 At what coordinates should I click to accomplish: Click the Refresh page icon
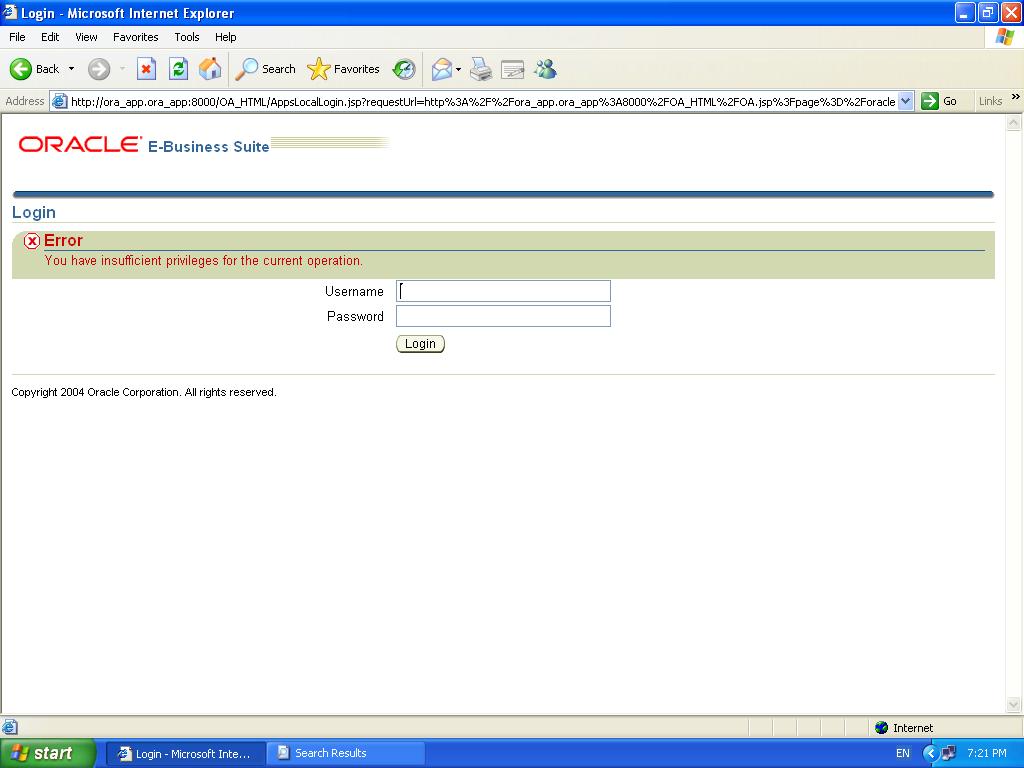[x=178, y=69]
